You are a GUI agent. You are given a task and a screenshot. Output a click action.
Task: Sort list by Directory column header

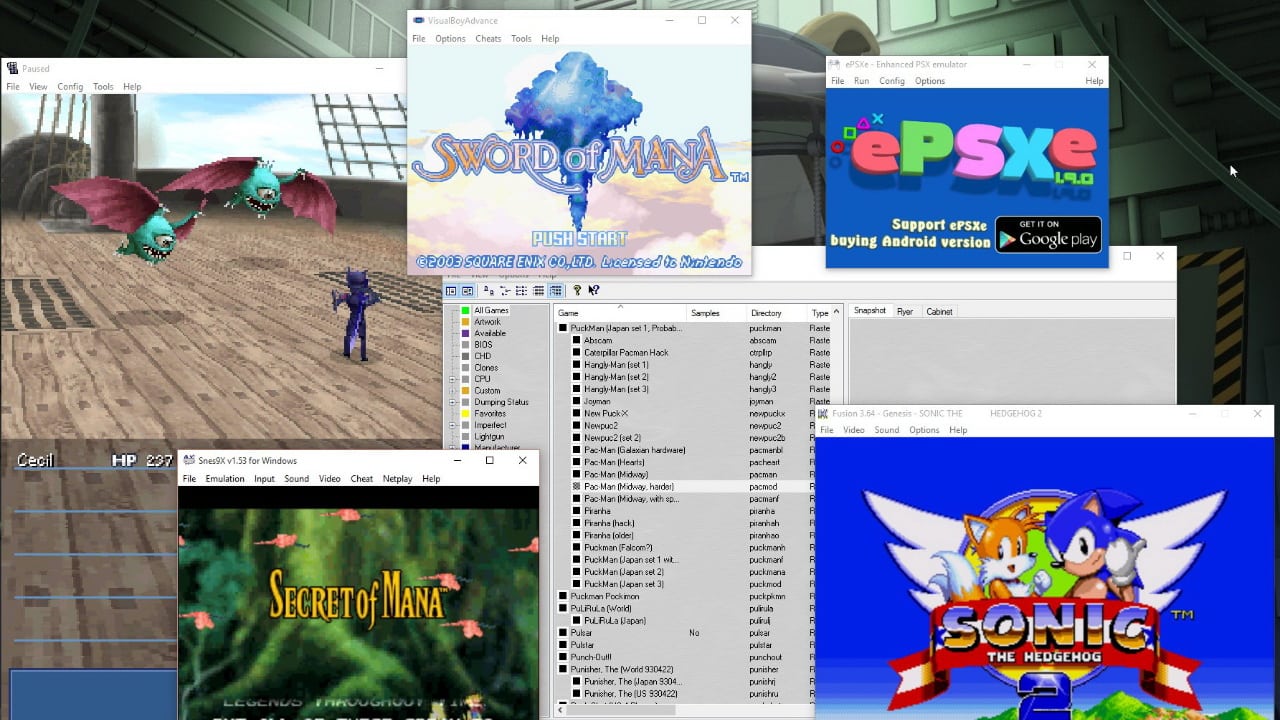point(766,313)
